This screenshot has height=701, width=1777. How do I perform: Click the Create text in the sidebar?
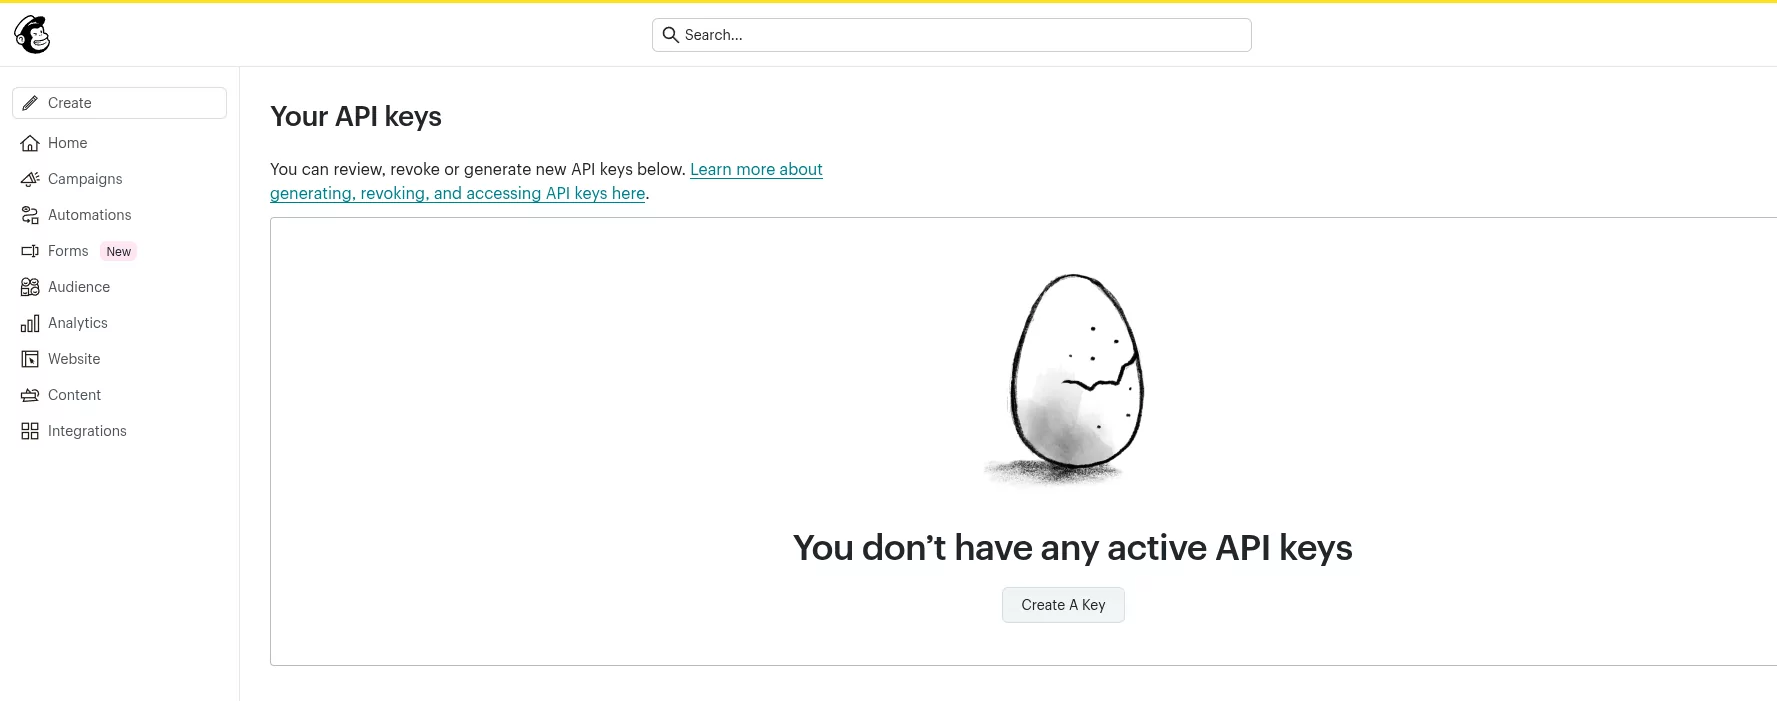coord(70,103)
